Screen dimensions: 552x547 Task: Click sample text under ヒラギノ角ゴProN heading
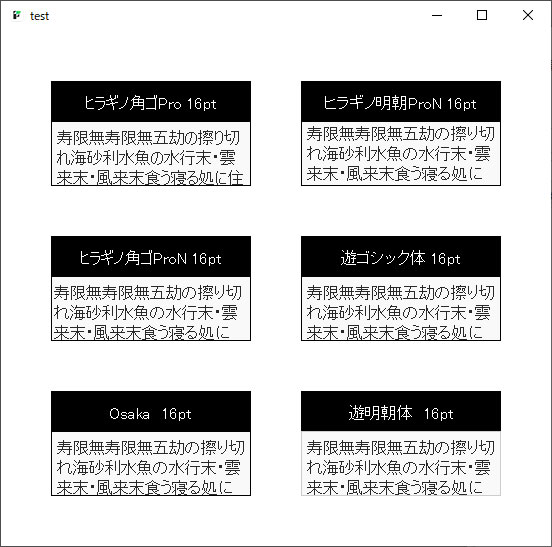[x=151, y=309]
